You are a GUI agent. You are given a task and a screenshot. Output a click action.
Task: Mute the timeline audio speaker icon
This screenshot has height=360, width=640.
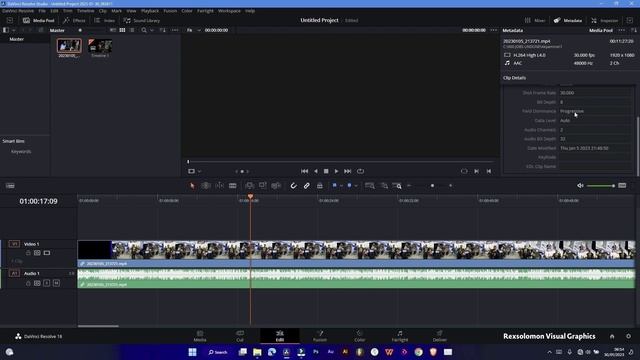(x=580, y=186)
